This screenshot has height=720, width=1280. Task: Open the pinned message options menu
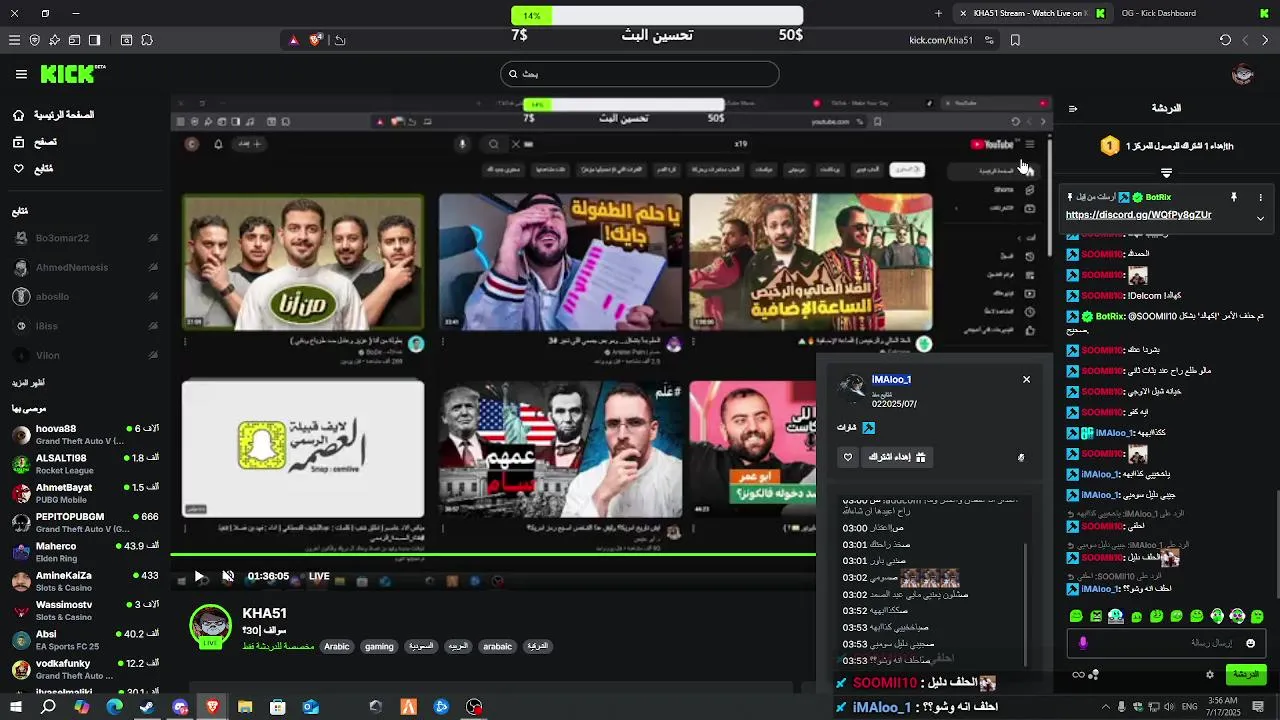(1260, 197)
